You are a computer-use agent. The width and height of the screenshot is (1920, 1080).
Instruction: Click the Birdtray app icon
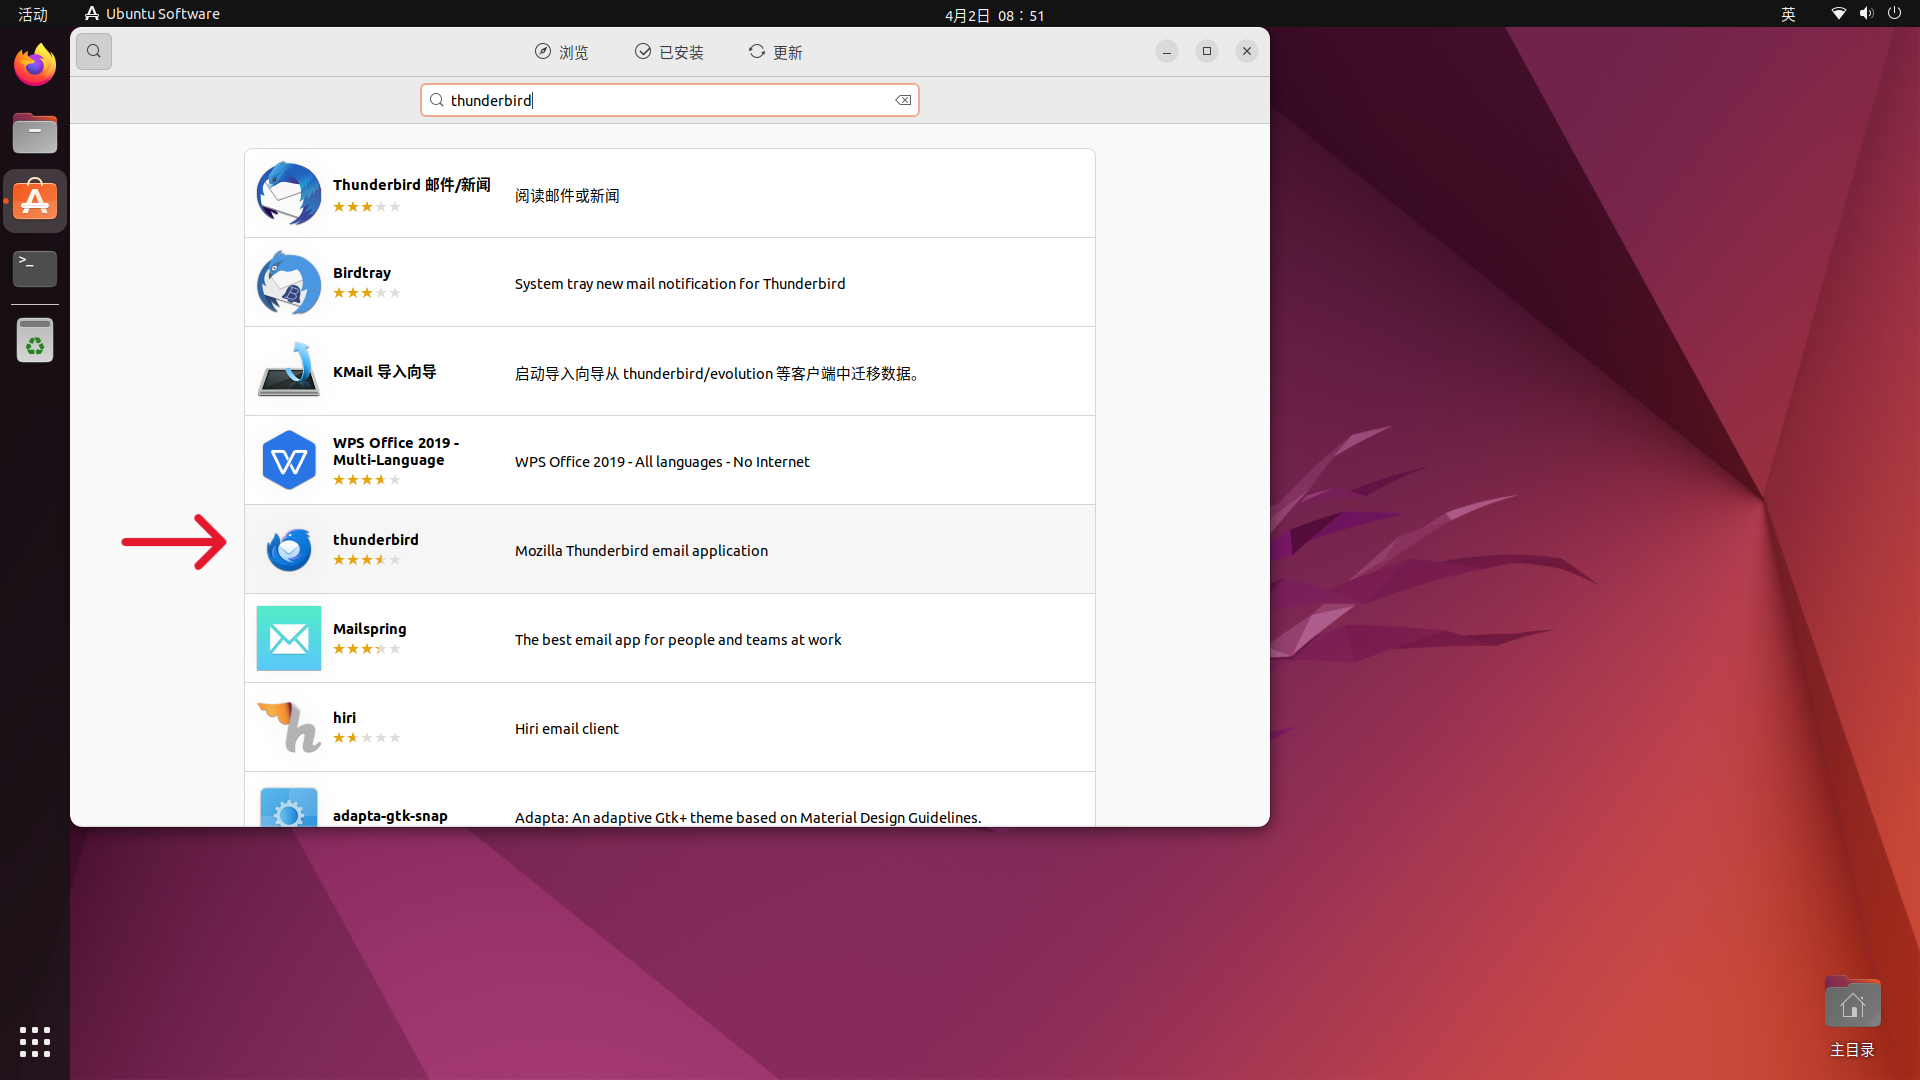[x=288, y=283]
